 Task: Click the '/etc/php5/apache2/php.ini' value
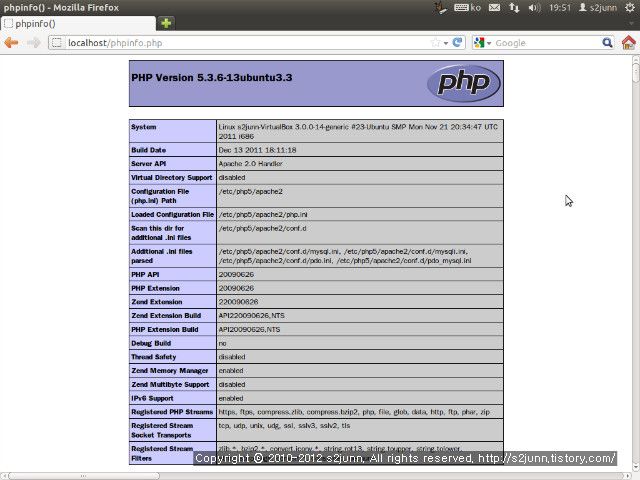[263, 214]
